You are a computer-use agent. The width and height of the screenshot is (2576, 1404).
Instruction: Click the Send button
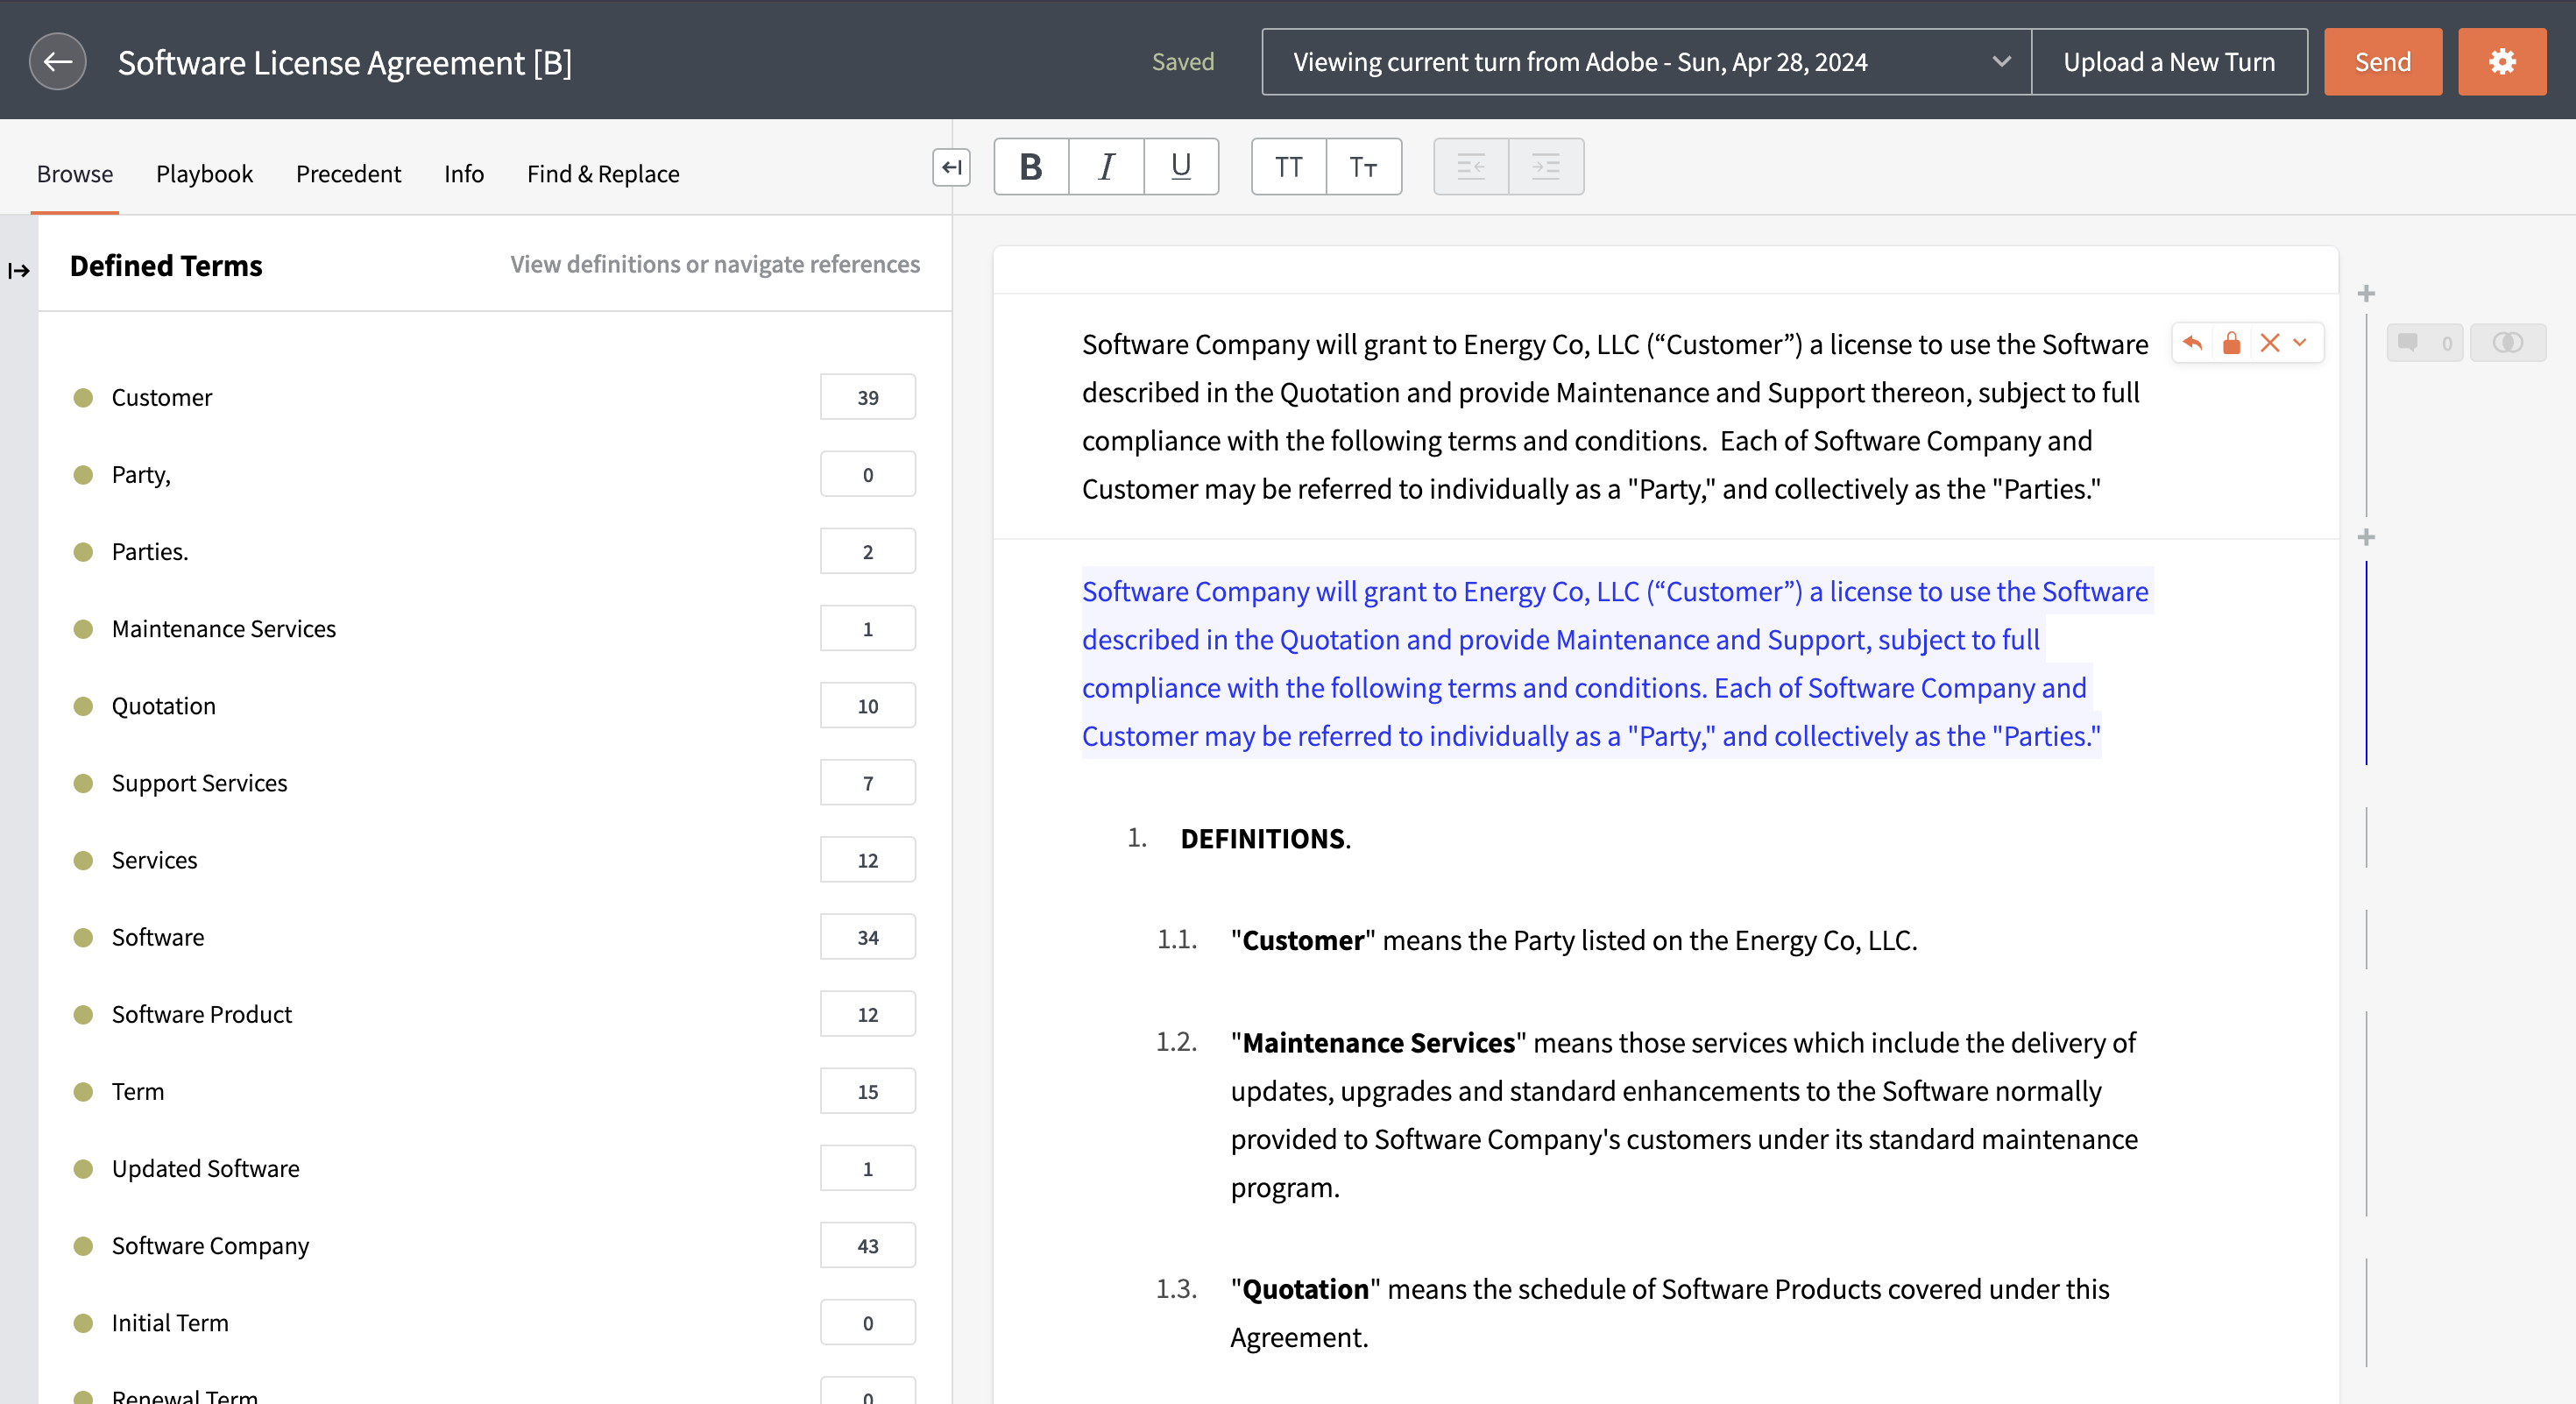click(2383, 62)
